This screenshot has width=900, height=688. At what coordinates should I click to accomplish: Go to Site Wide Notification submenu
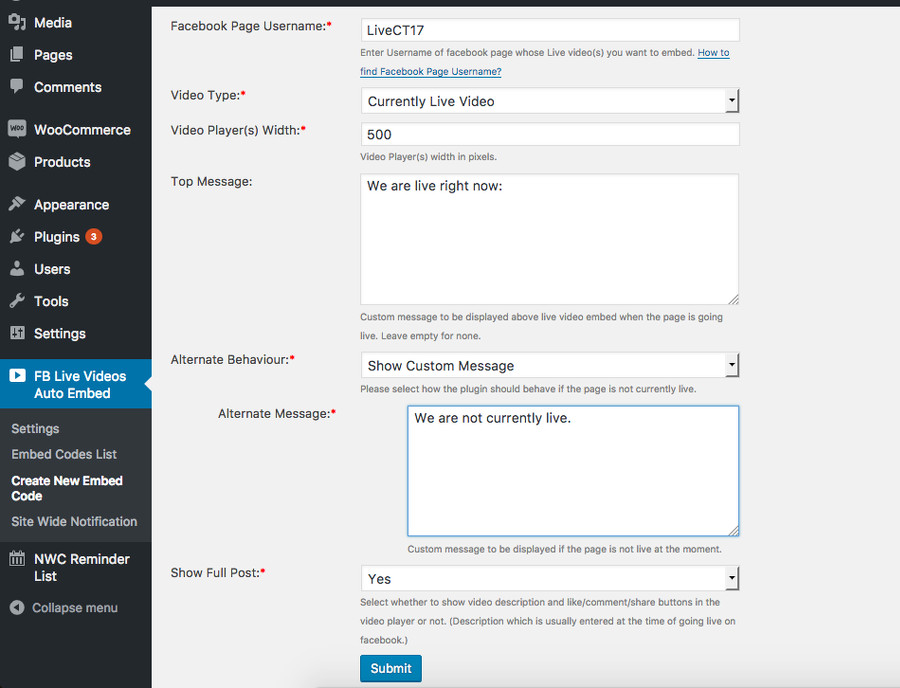(74, 521)
